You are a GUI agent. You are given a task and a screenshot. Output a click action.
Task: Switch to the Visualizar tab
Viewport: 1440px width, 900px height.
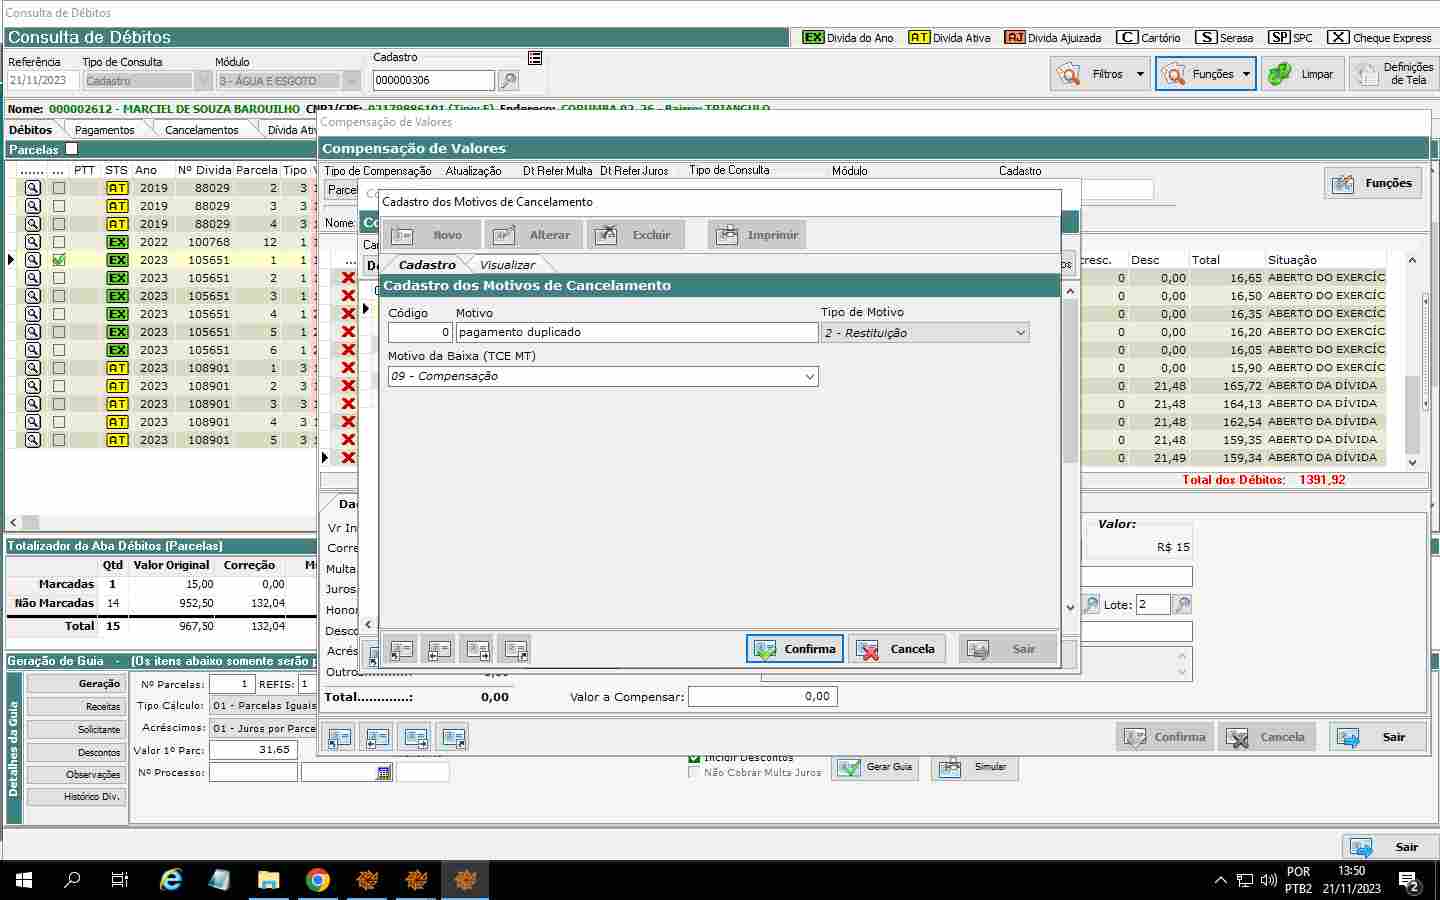click(507, 265)
